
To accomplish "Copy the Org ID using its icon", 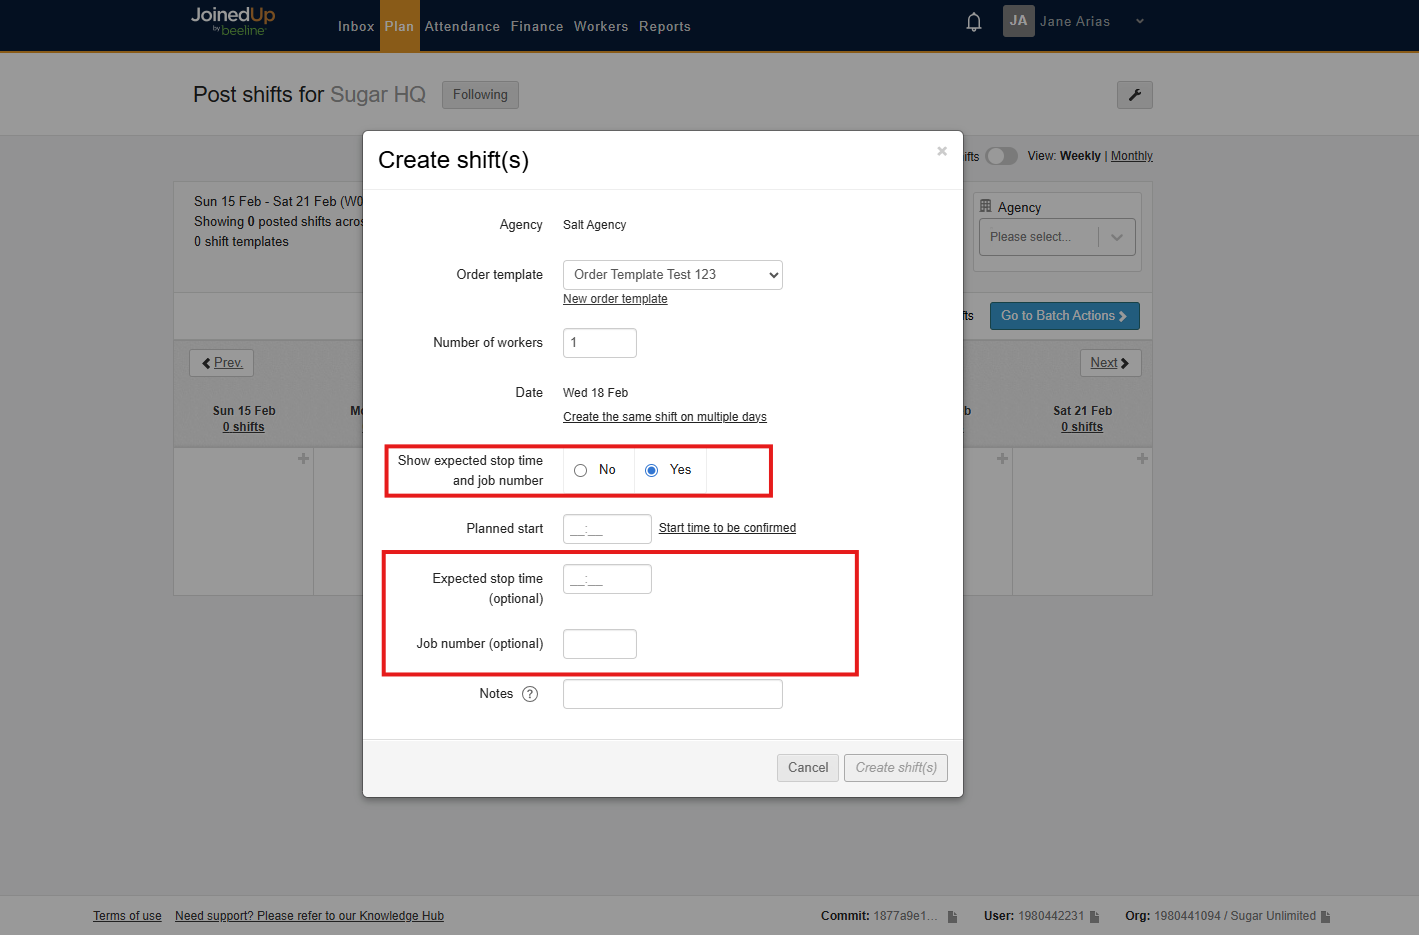I will (1325, 917).
